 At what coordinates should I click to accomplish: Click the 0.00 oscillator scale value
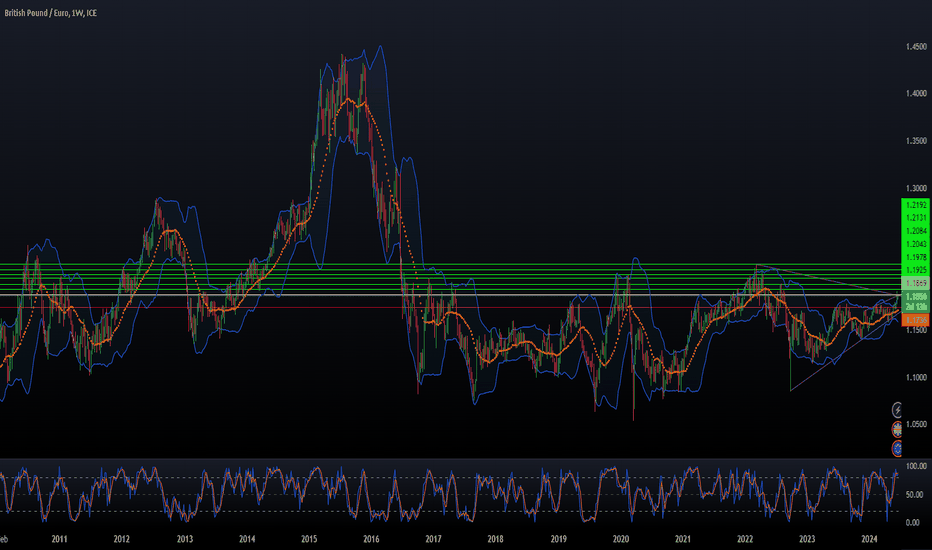click(912, 523)
